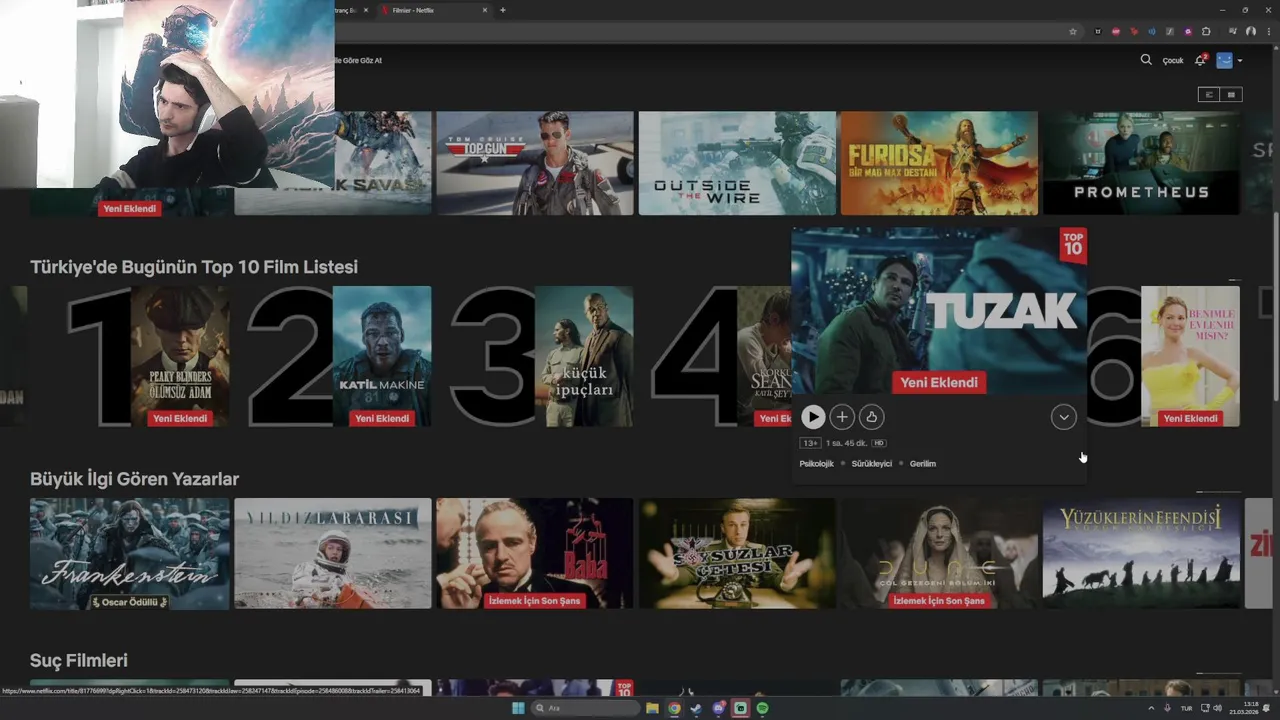Open Discord from the taskbar
The height and width of the screenshot is (720, 1280).
(718, 708)
